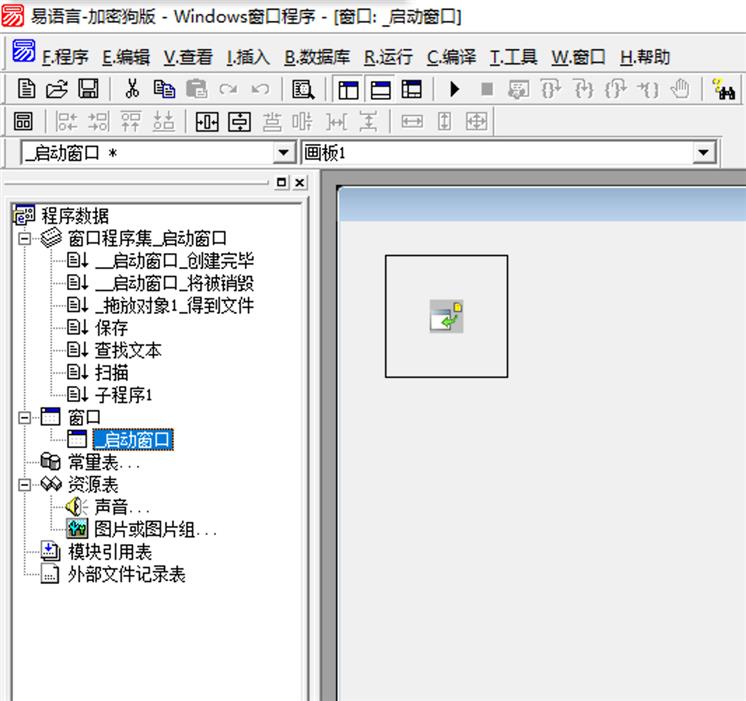The height and width of the screenshot is (701, 746).
Task: Click the Find magnifier document icon
Action: tap(303, 89)
